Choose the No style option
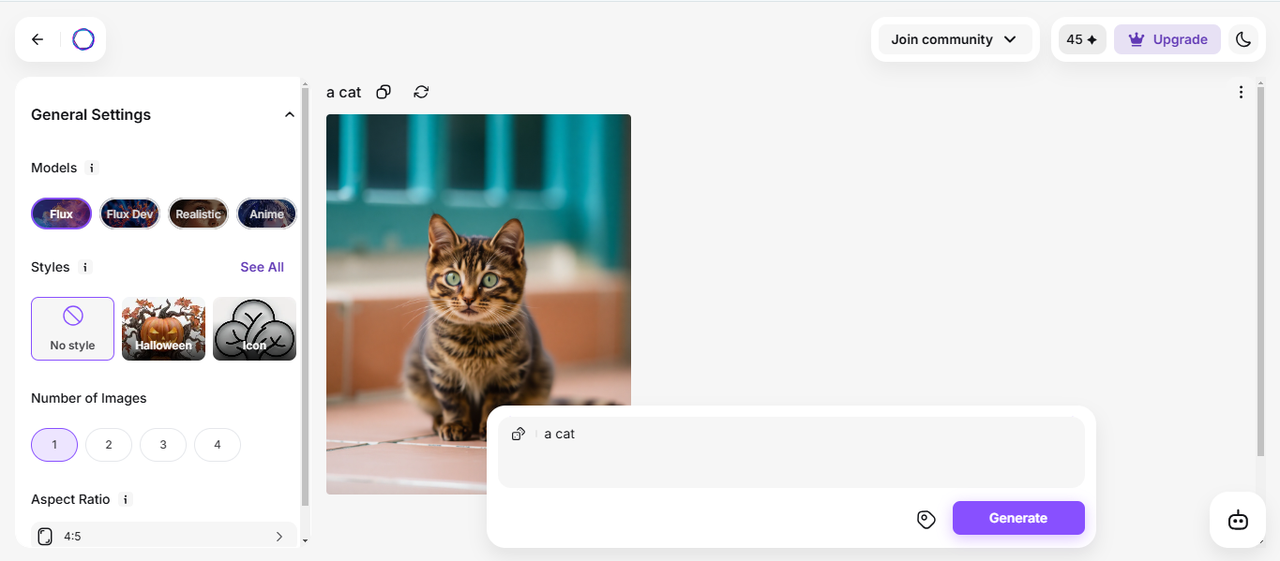This screenshot has width=1280, height=561. (73, 328)
